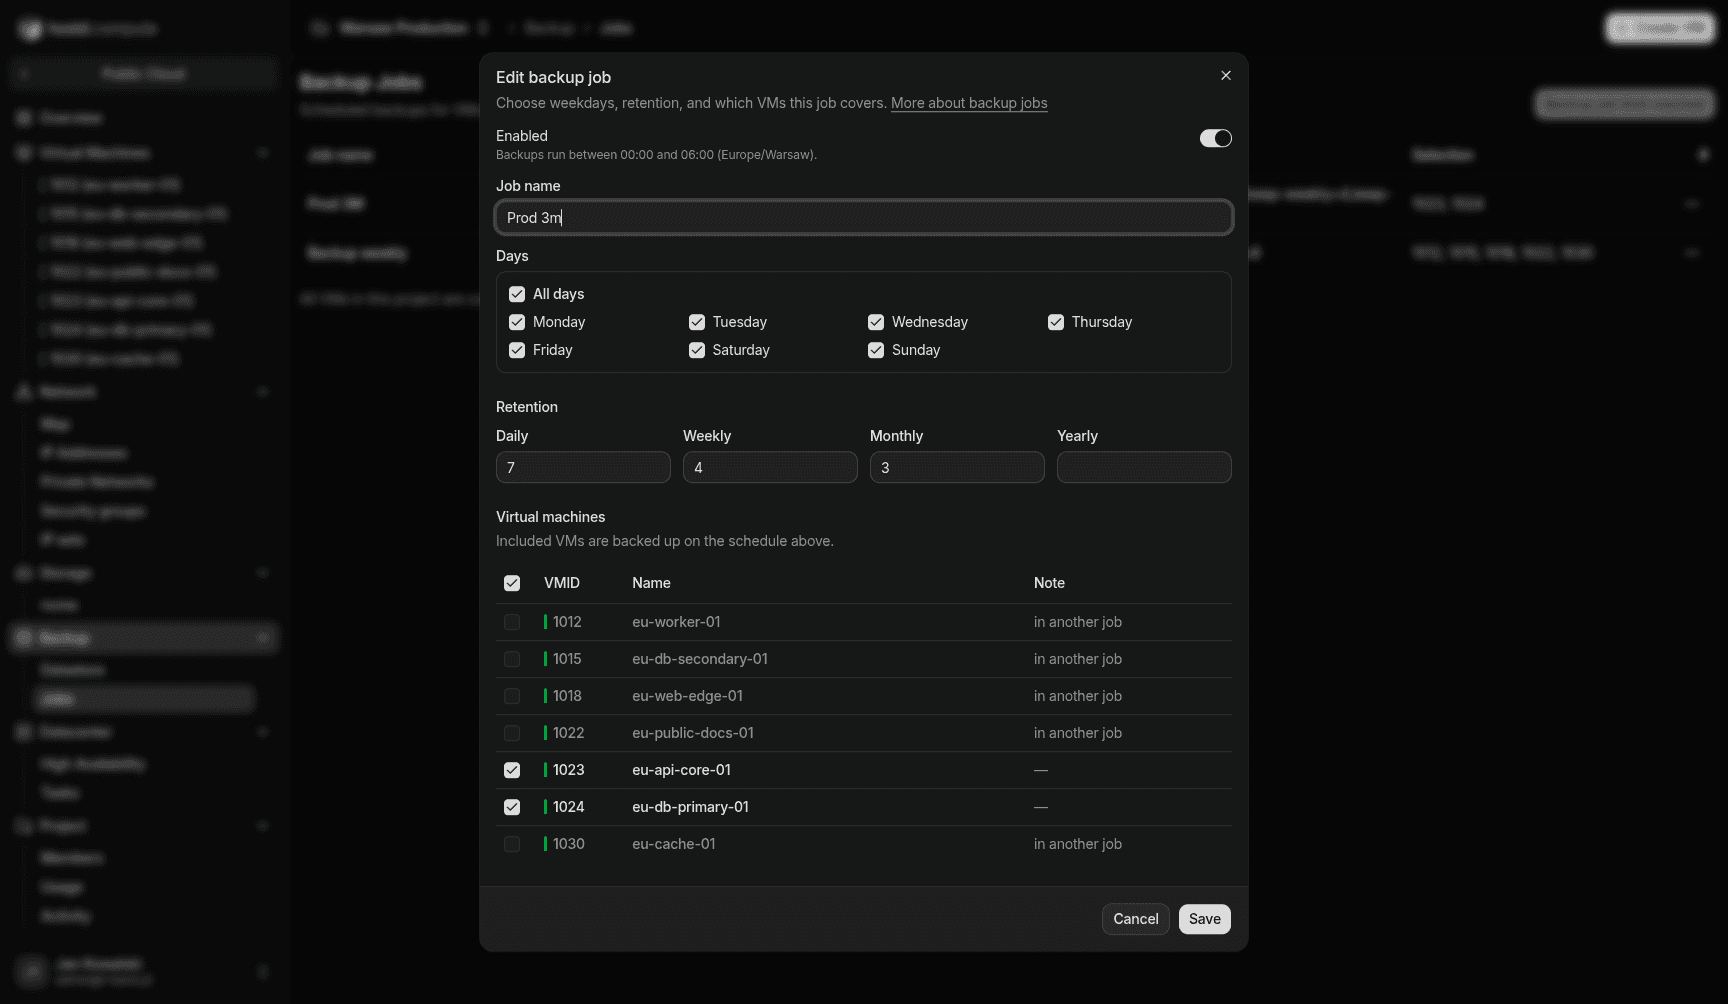Screen dimensions: 1728x1004
Task: Uncheck the Thursday checkbox
Action: click(1056, 322)
